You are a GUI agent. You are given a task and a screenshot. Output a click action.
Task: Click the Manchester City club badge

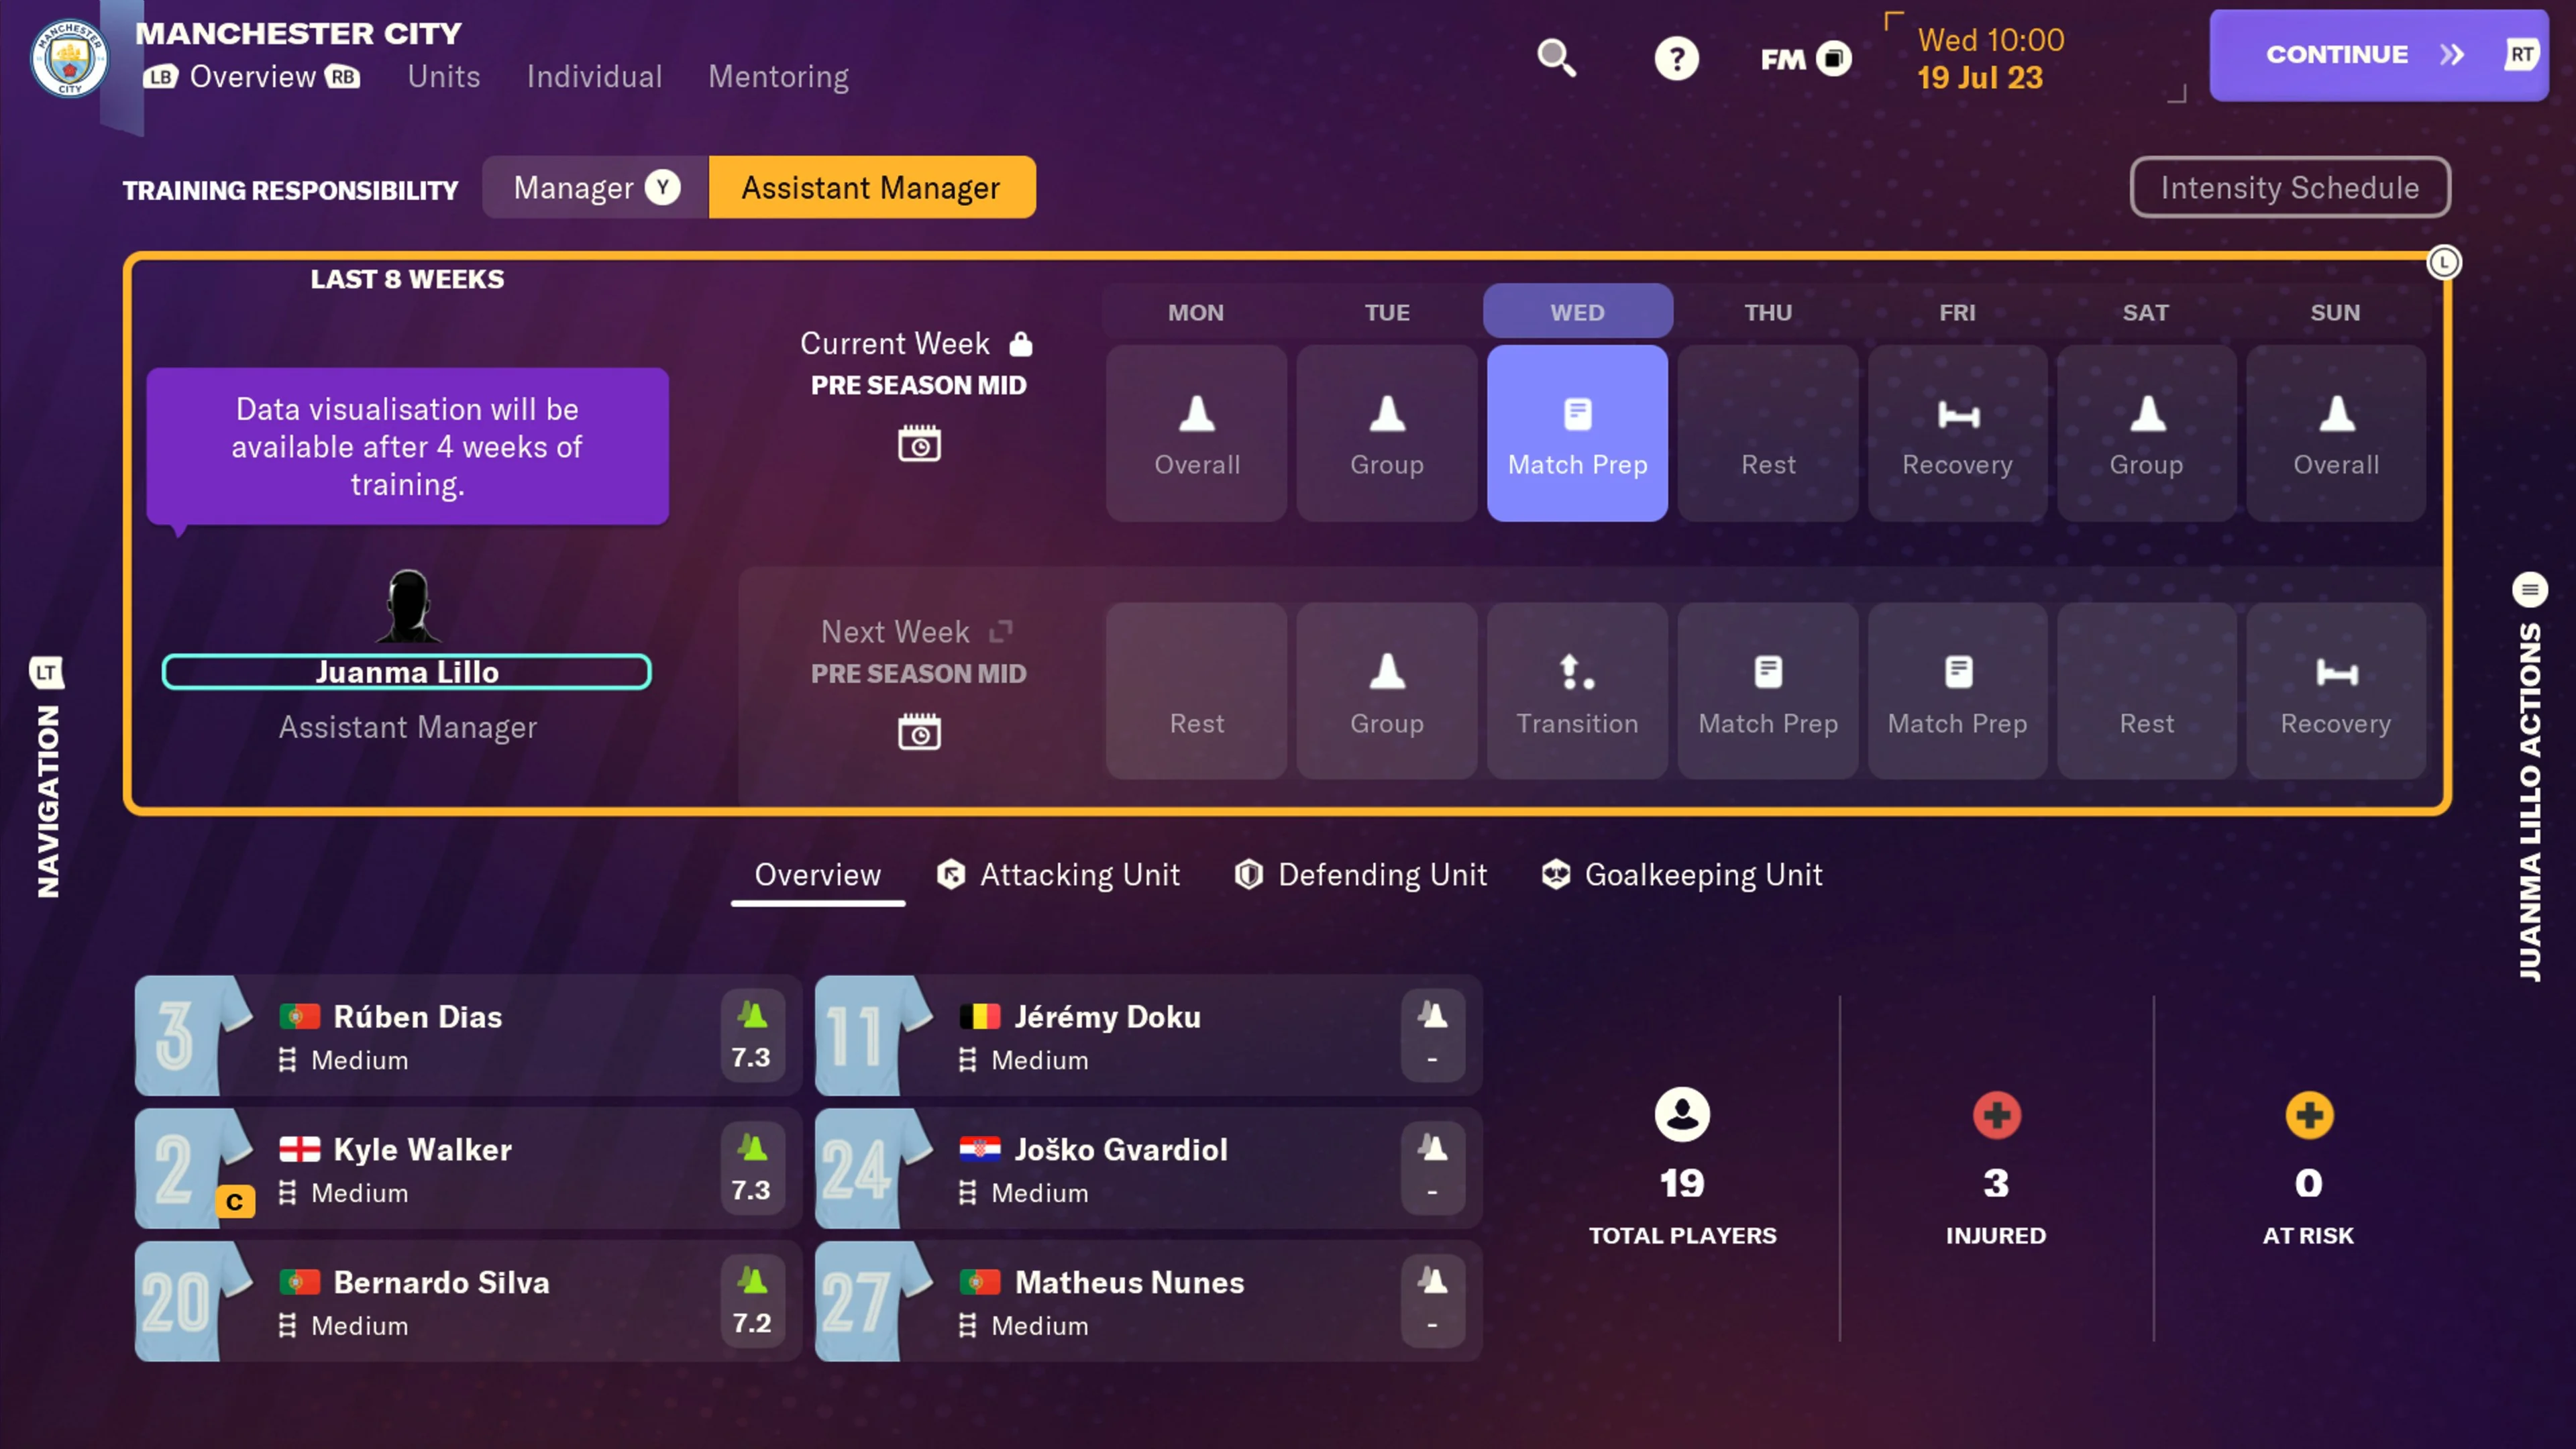coord(69,58)
